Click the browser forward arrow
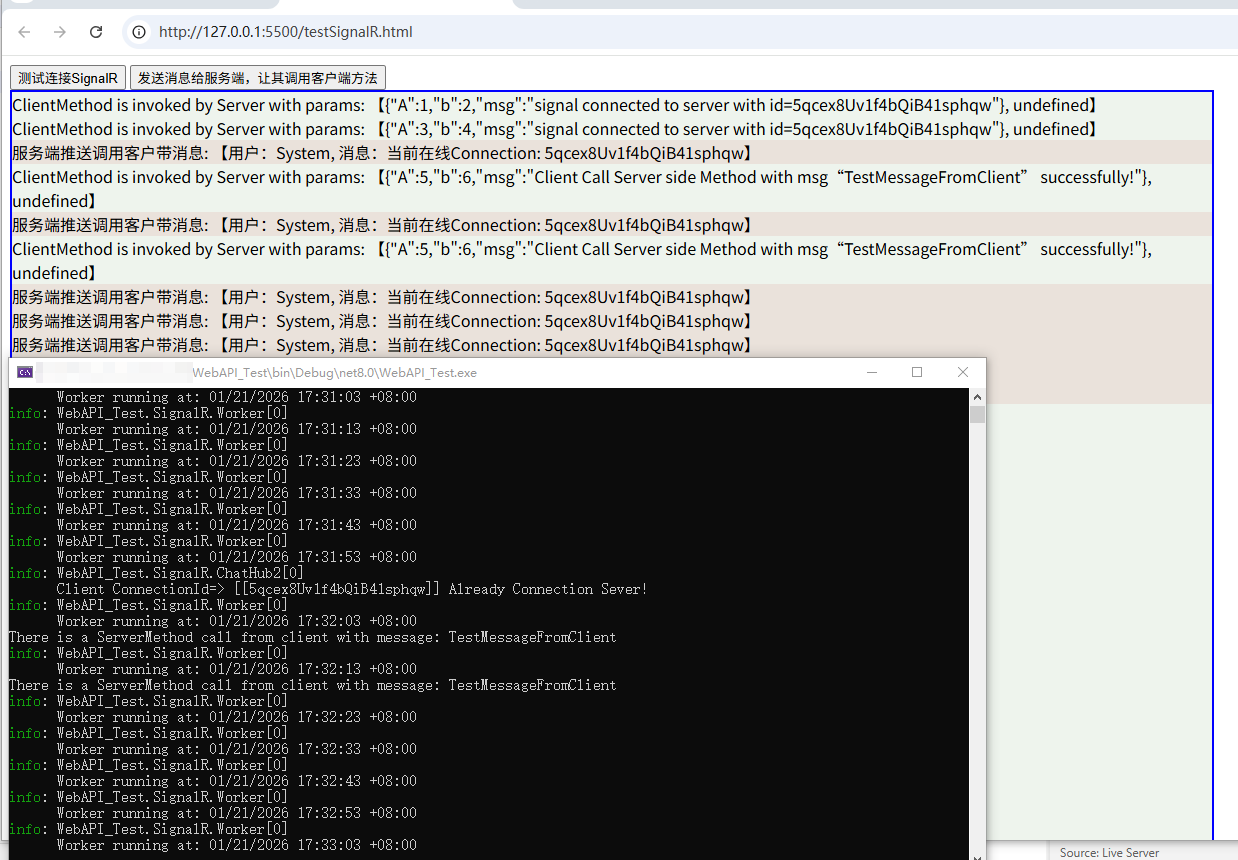Image resolution: width=1238 pixels, height=860 pixels. pyautogui.click(x=60, y=32)
